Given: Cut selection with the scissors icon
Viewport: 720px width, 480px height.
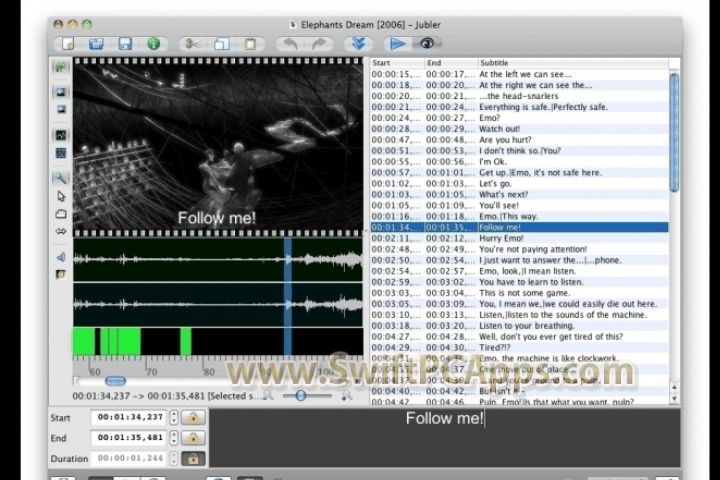Looking at the screenshot, I should (192, 44).
